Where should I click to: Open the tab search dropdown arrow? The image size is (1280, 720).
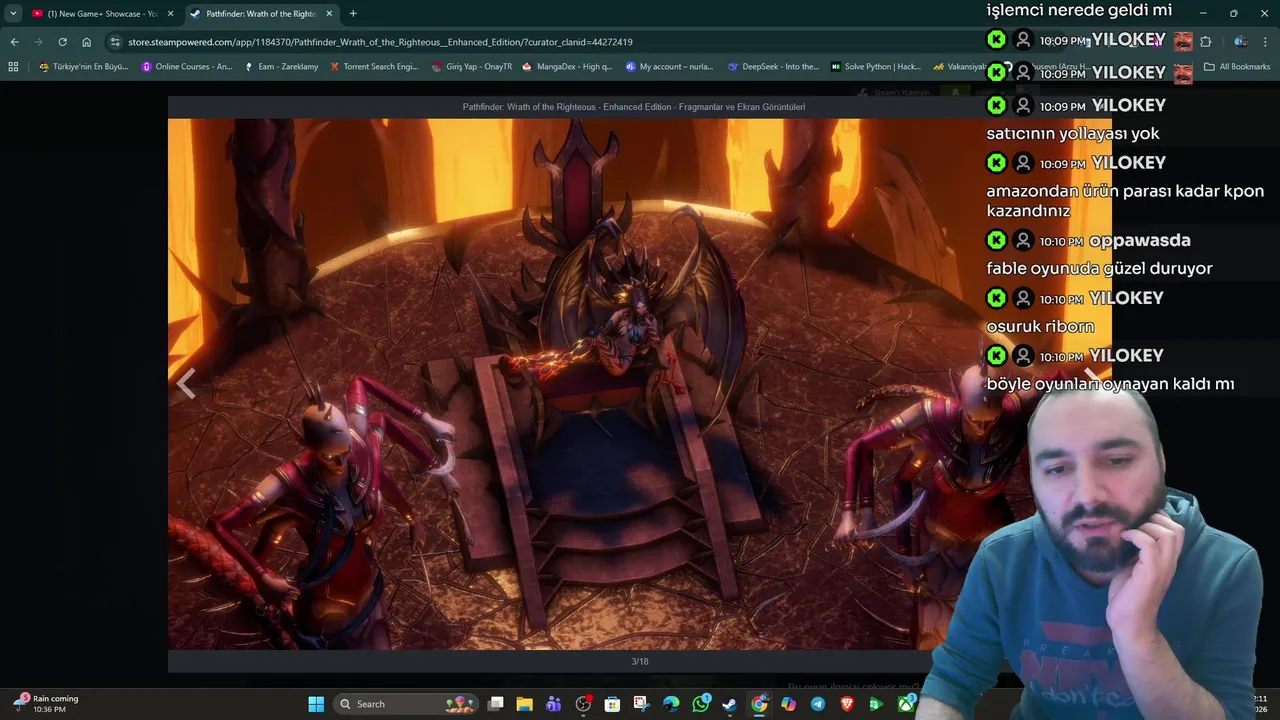pos(13,14)
